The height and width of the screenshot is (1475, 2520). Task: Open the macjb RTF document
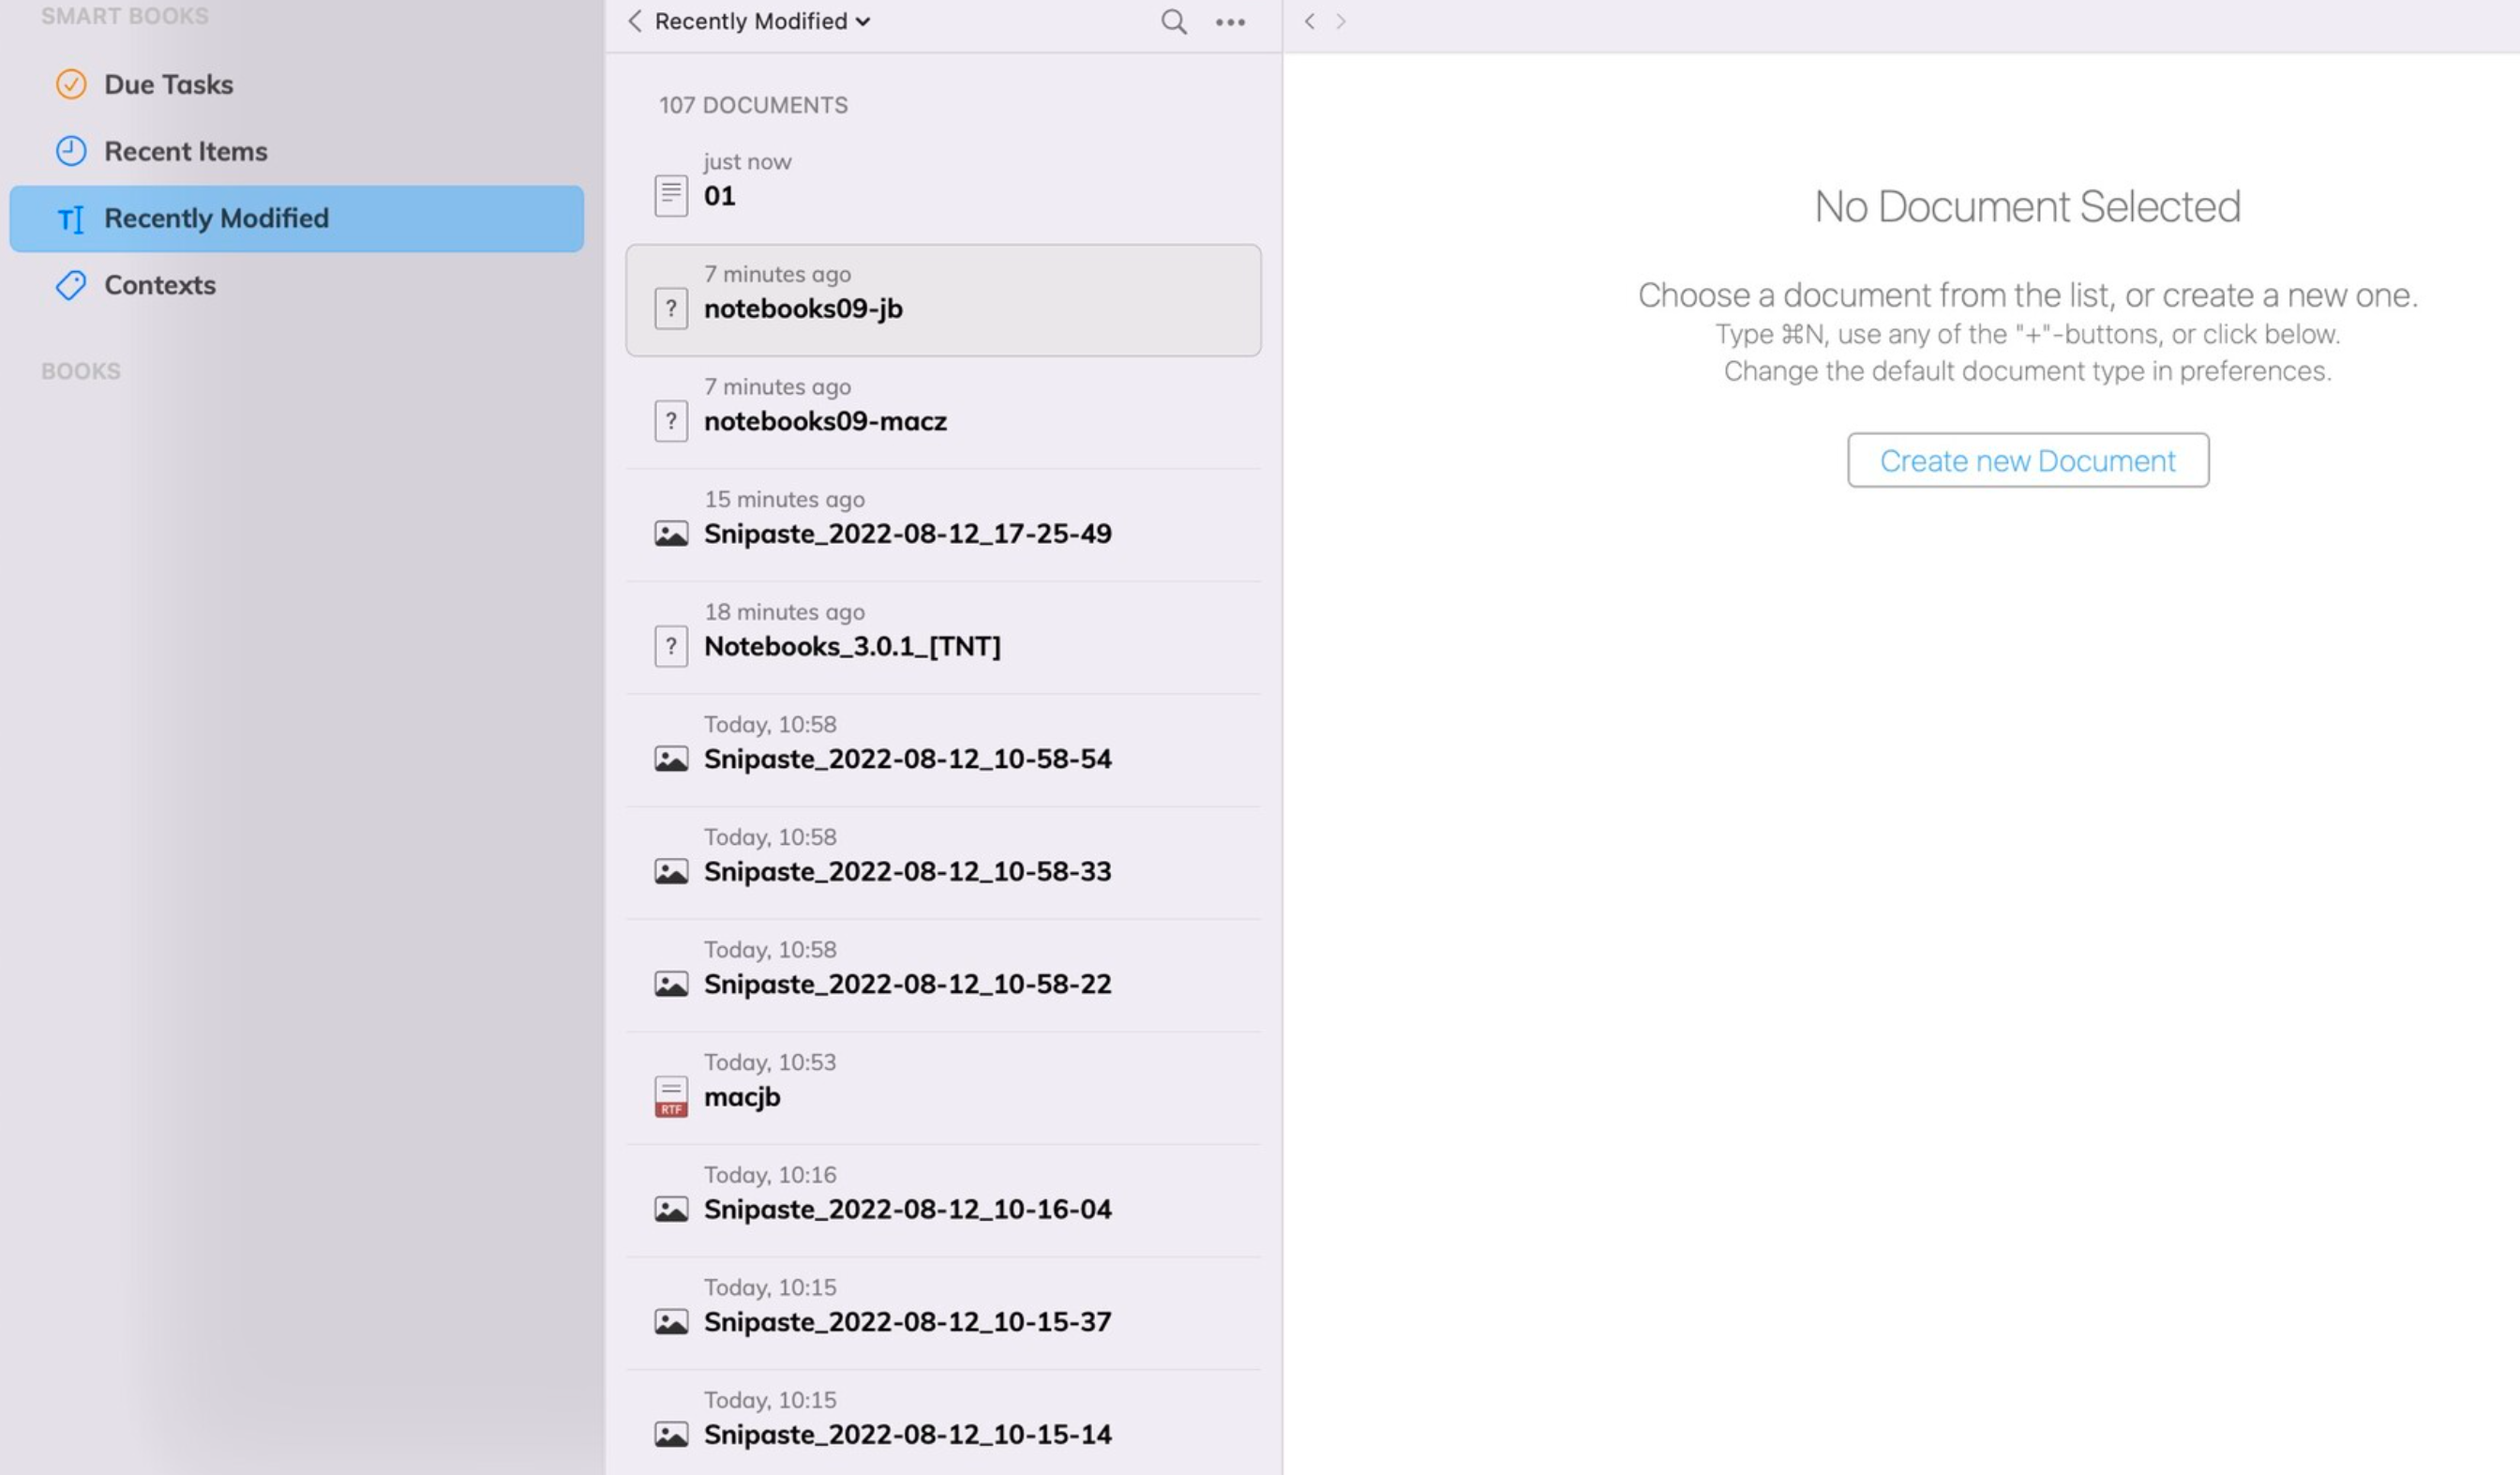click(943, 1089)
